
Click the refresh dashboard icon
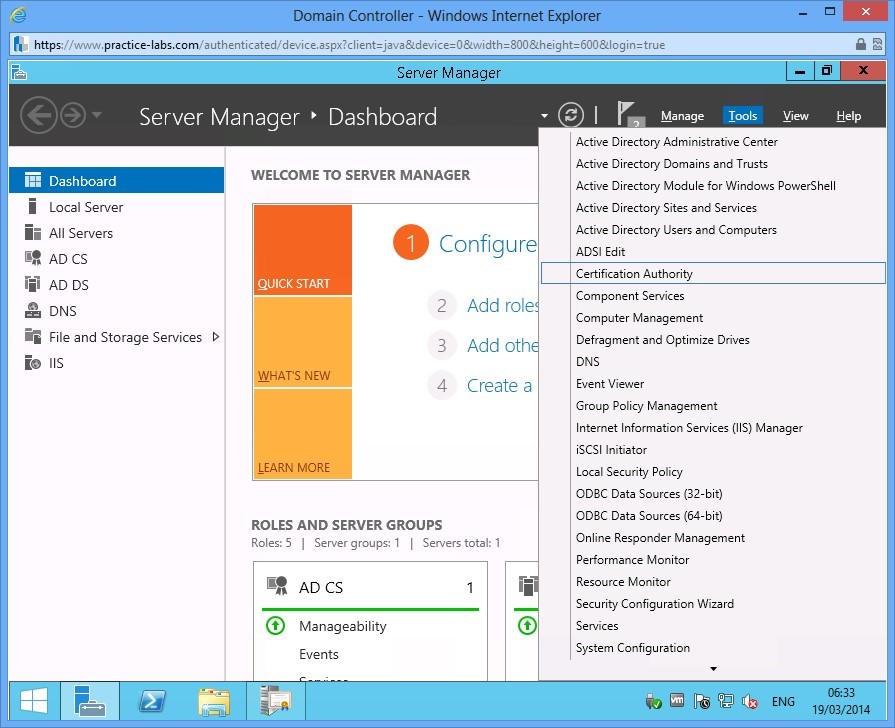click(570, 115)
